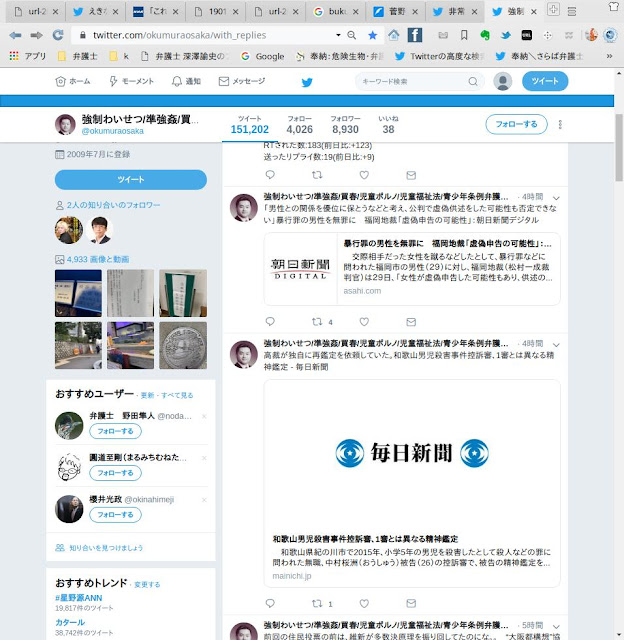Click the home extension icon in the toolbar
This screenshot has height=640, width=624.
coord(393,35)
